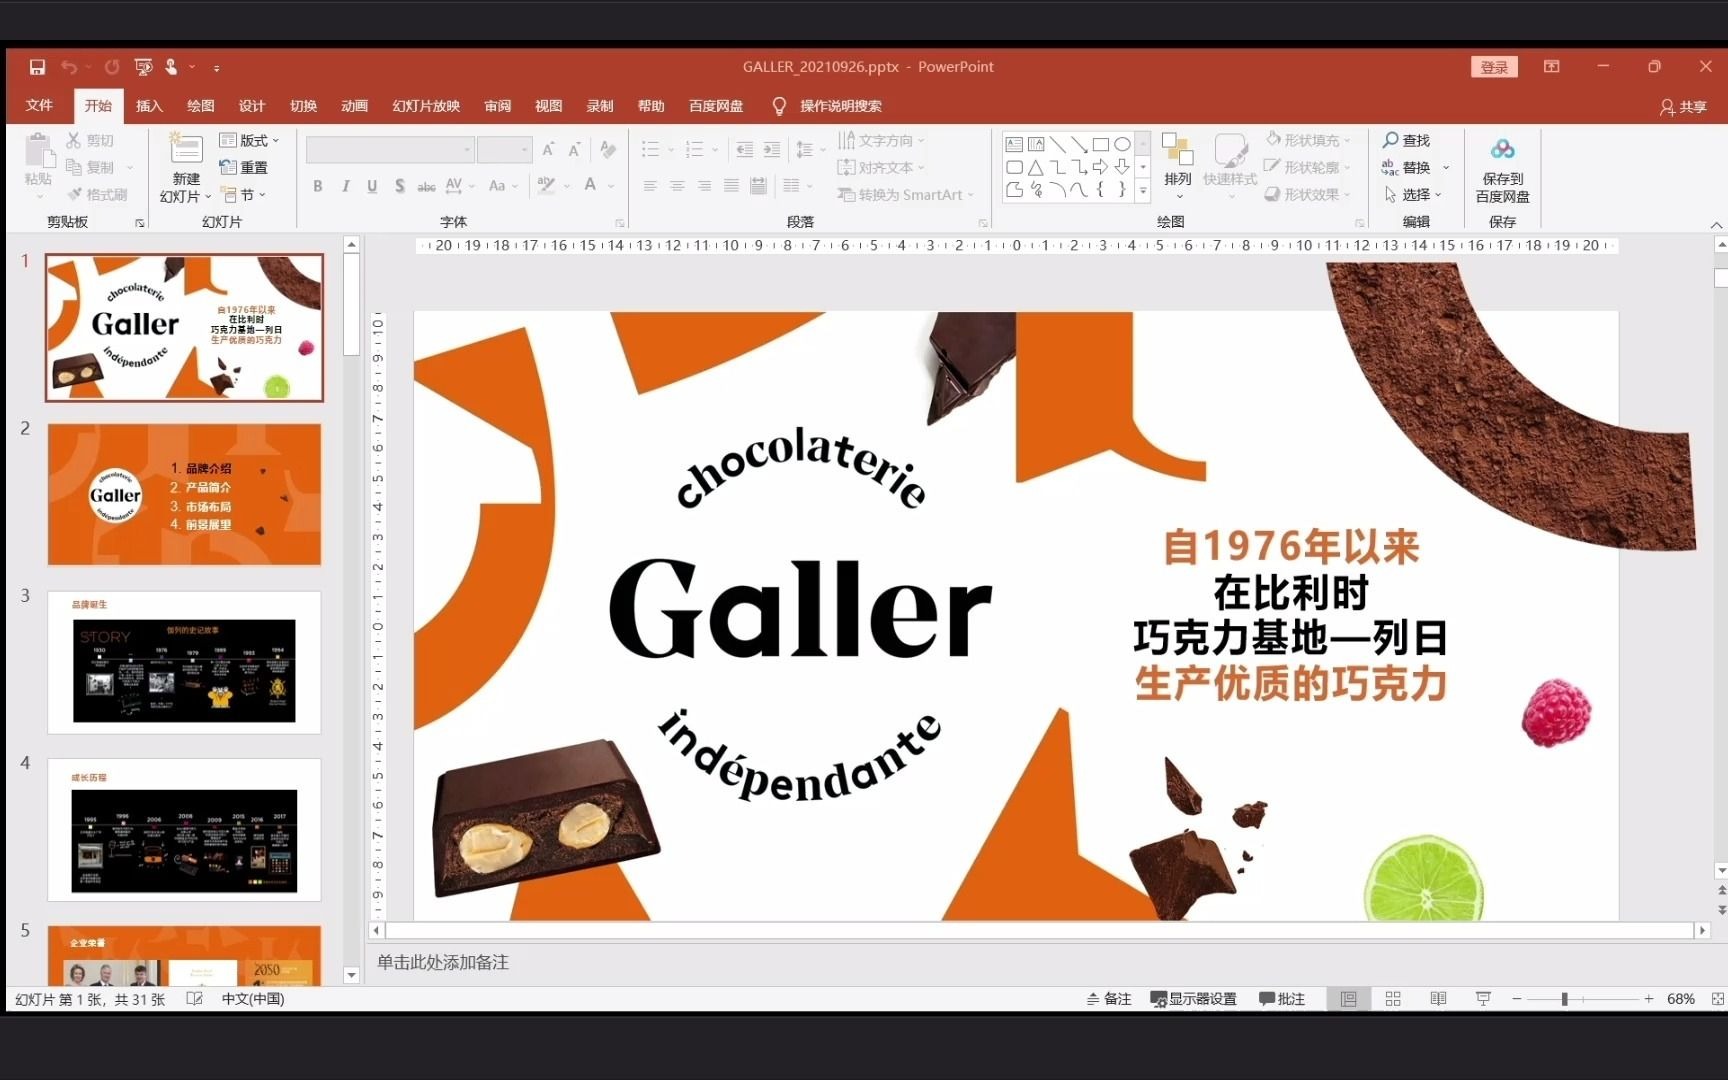This screenshot has height=1080, width=1728.
Task: Select the oval shape in shapes gallery
Action: point(1122,144)
